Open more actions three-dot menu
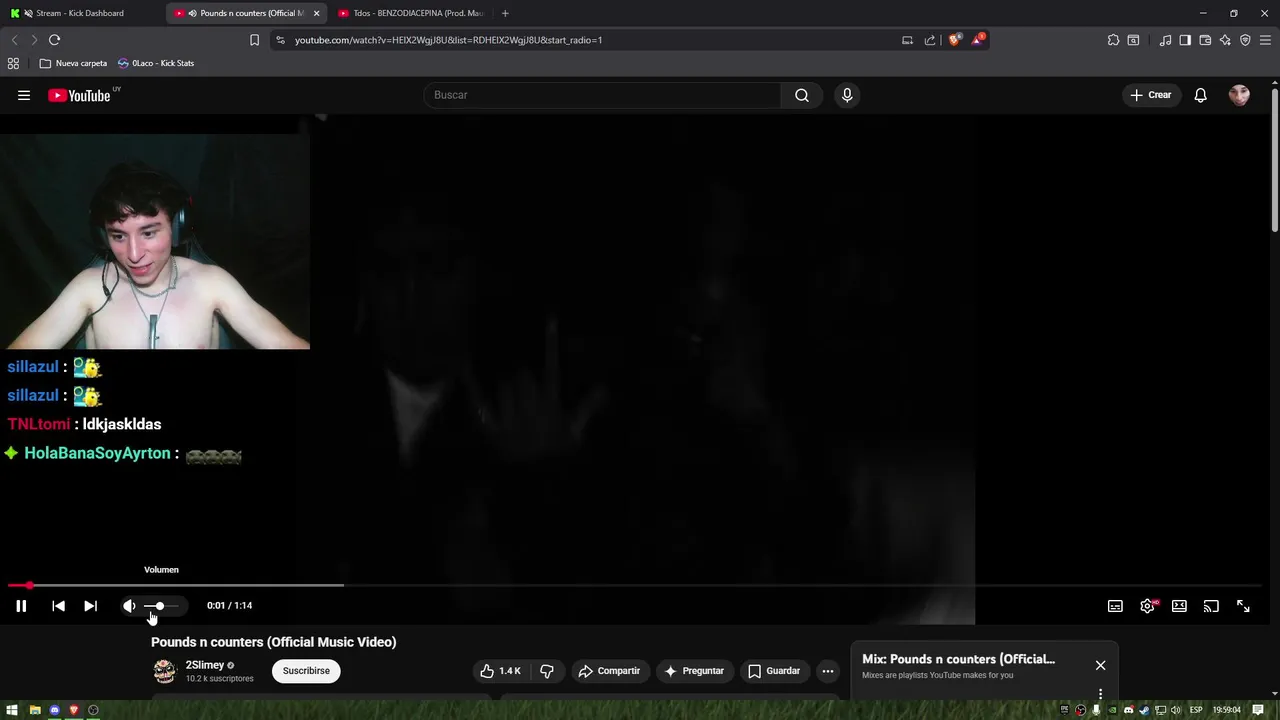 click(828, 671)
